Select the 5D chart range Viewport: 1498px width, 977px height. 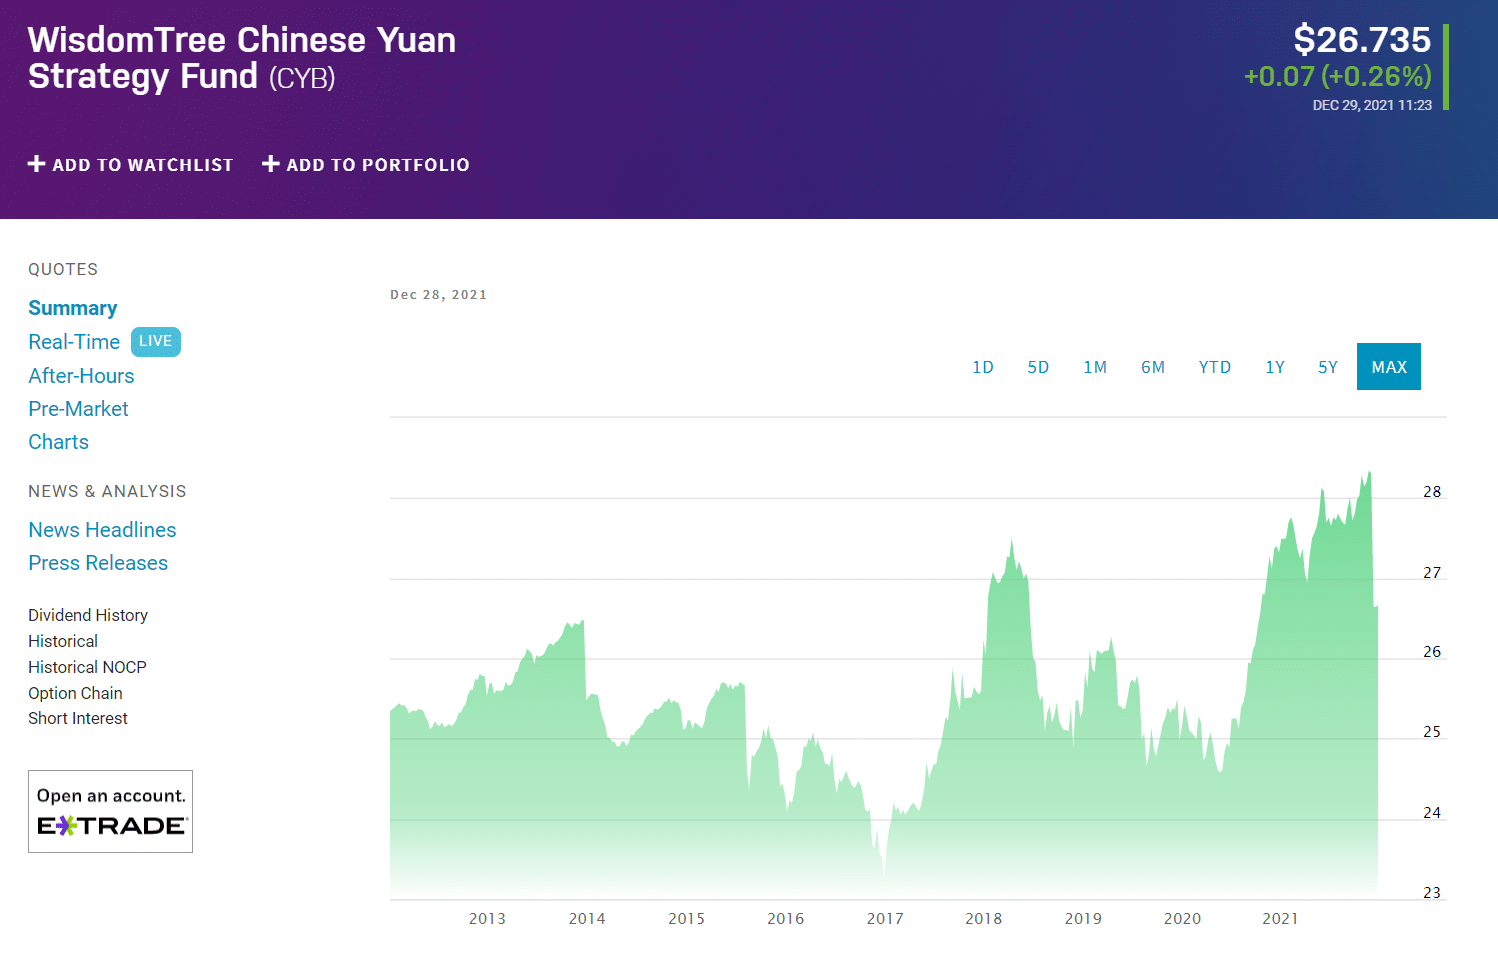[x=1038, y=367]
